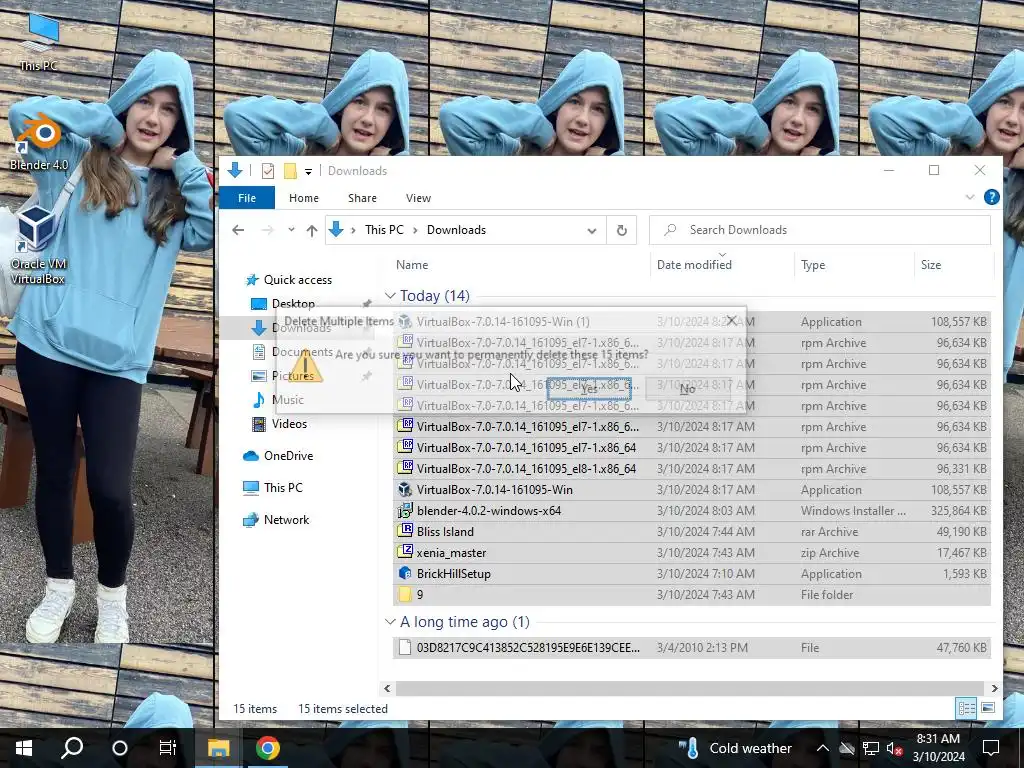Open Cortana from the taskbar
The height and width of the screenshot is (768, 1024).
120,748
